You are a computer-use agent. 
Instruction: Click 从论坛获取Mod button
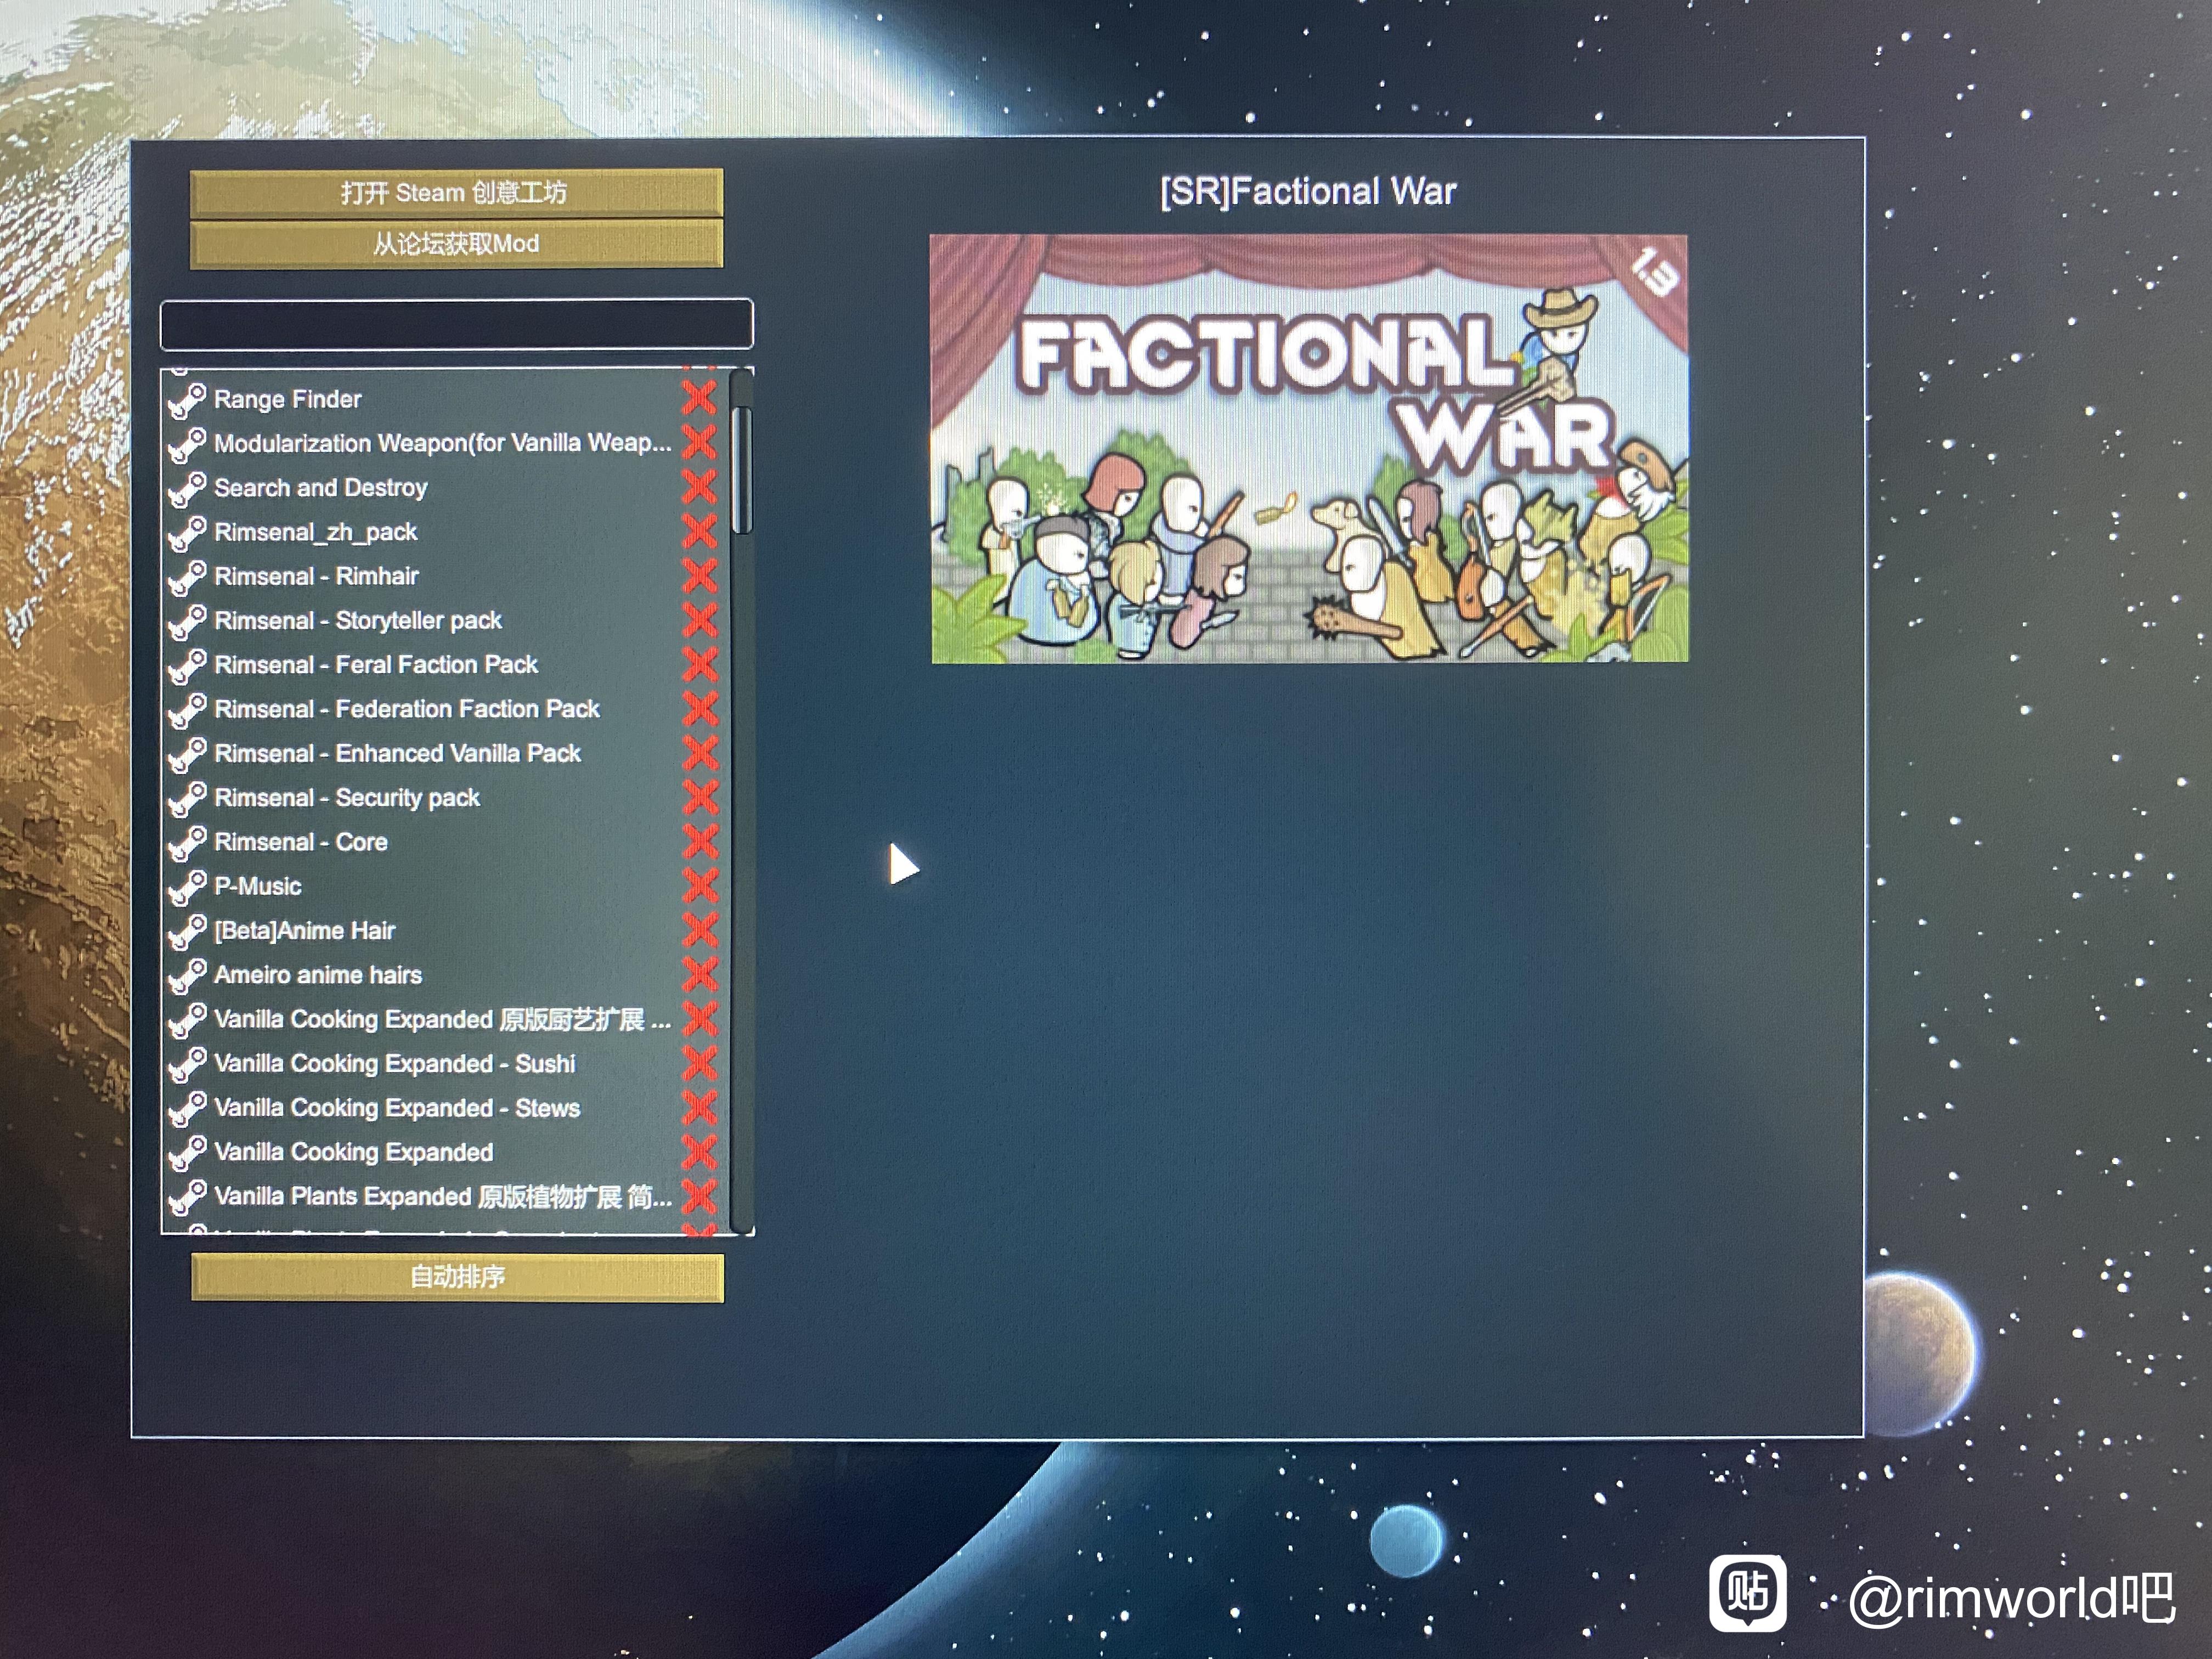pyautogui.click(x=456, y=244)
